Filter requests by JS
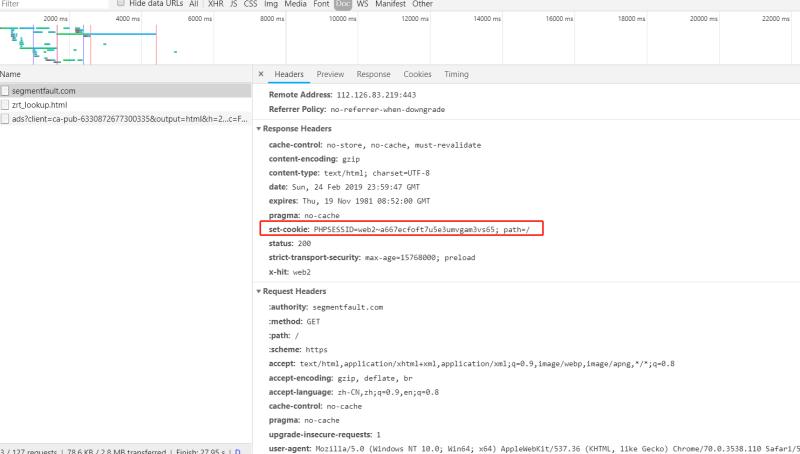 (x=234, y=4)
